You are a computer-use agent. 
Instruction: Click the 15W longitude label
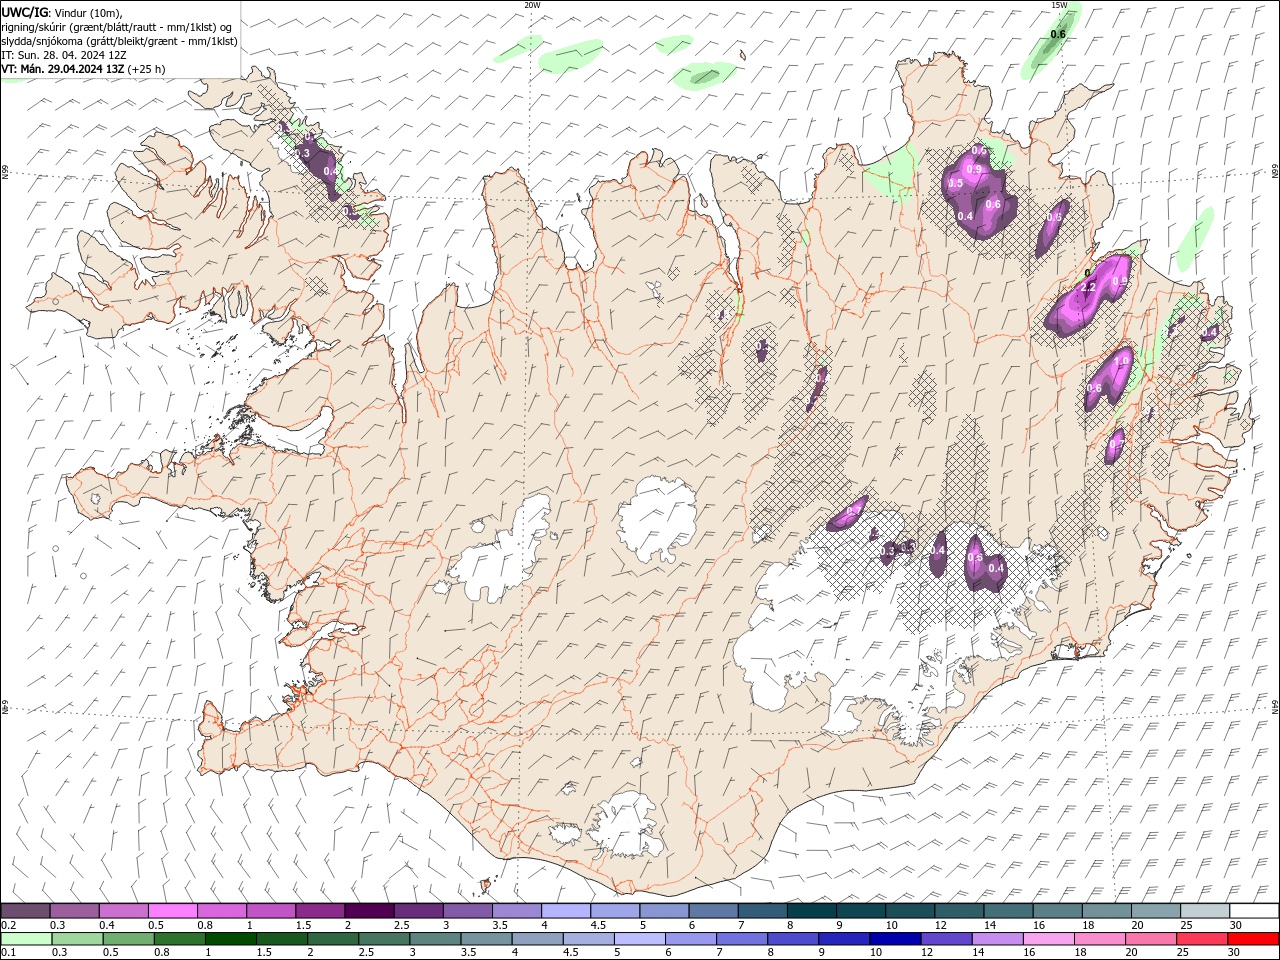coord(1059,5)
